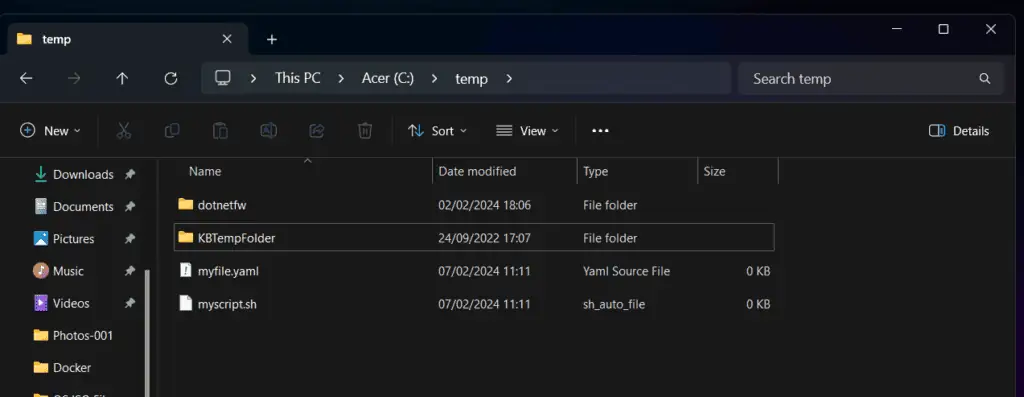Go back with the left arrow
The width and height of the screenshot is (1024, 397).
[x=26, y=78]
